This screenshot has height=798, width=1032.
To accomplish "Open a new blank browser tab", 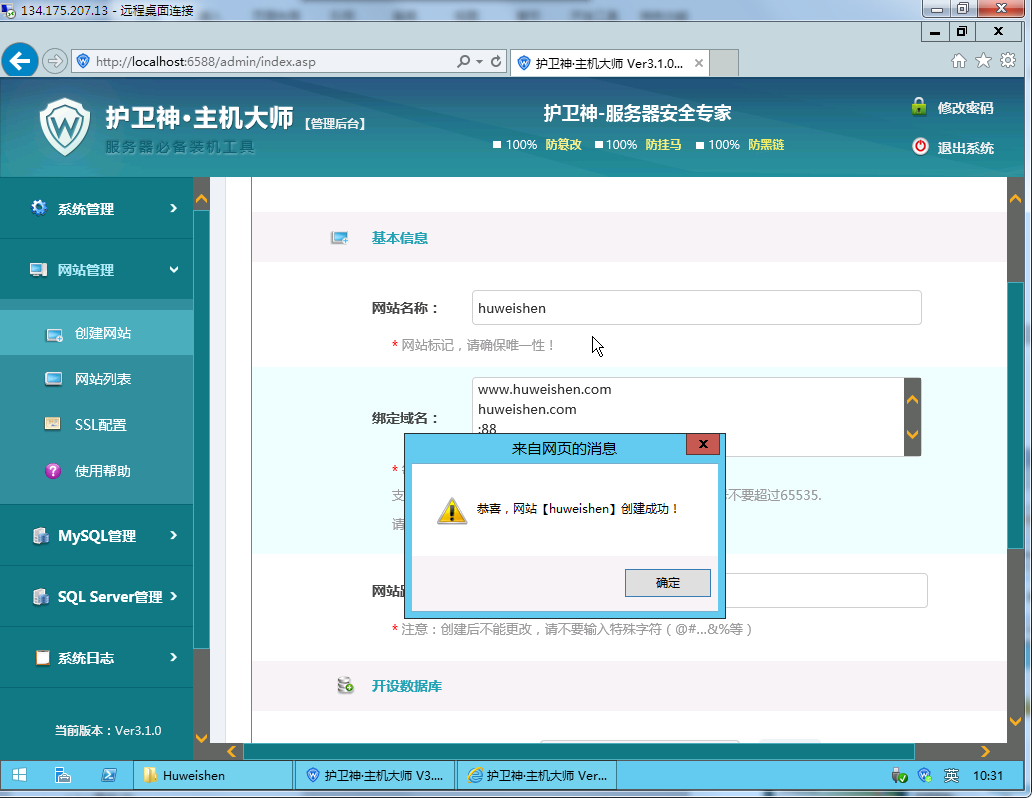I will (x=724, y=63).
